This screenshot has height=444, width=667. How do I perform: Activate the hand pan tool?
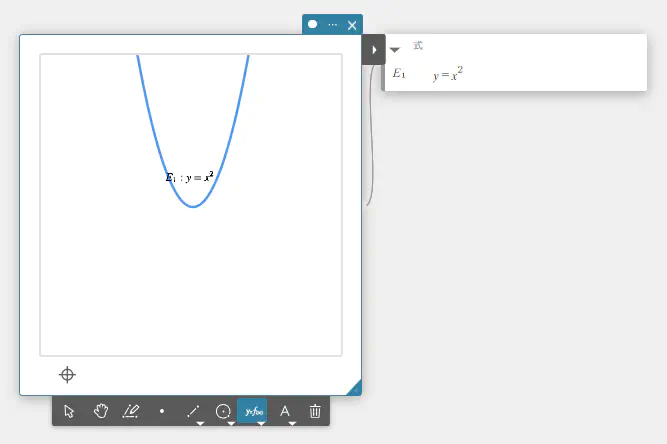pos(101,411)
